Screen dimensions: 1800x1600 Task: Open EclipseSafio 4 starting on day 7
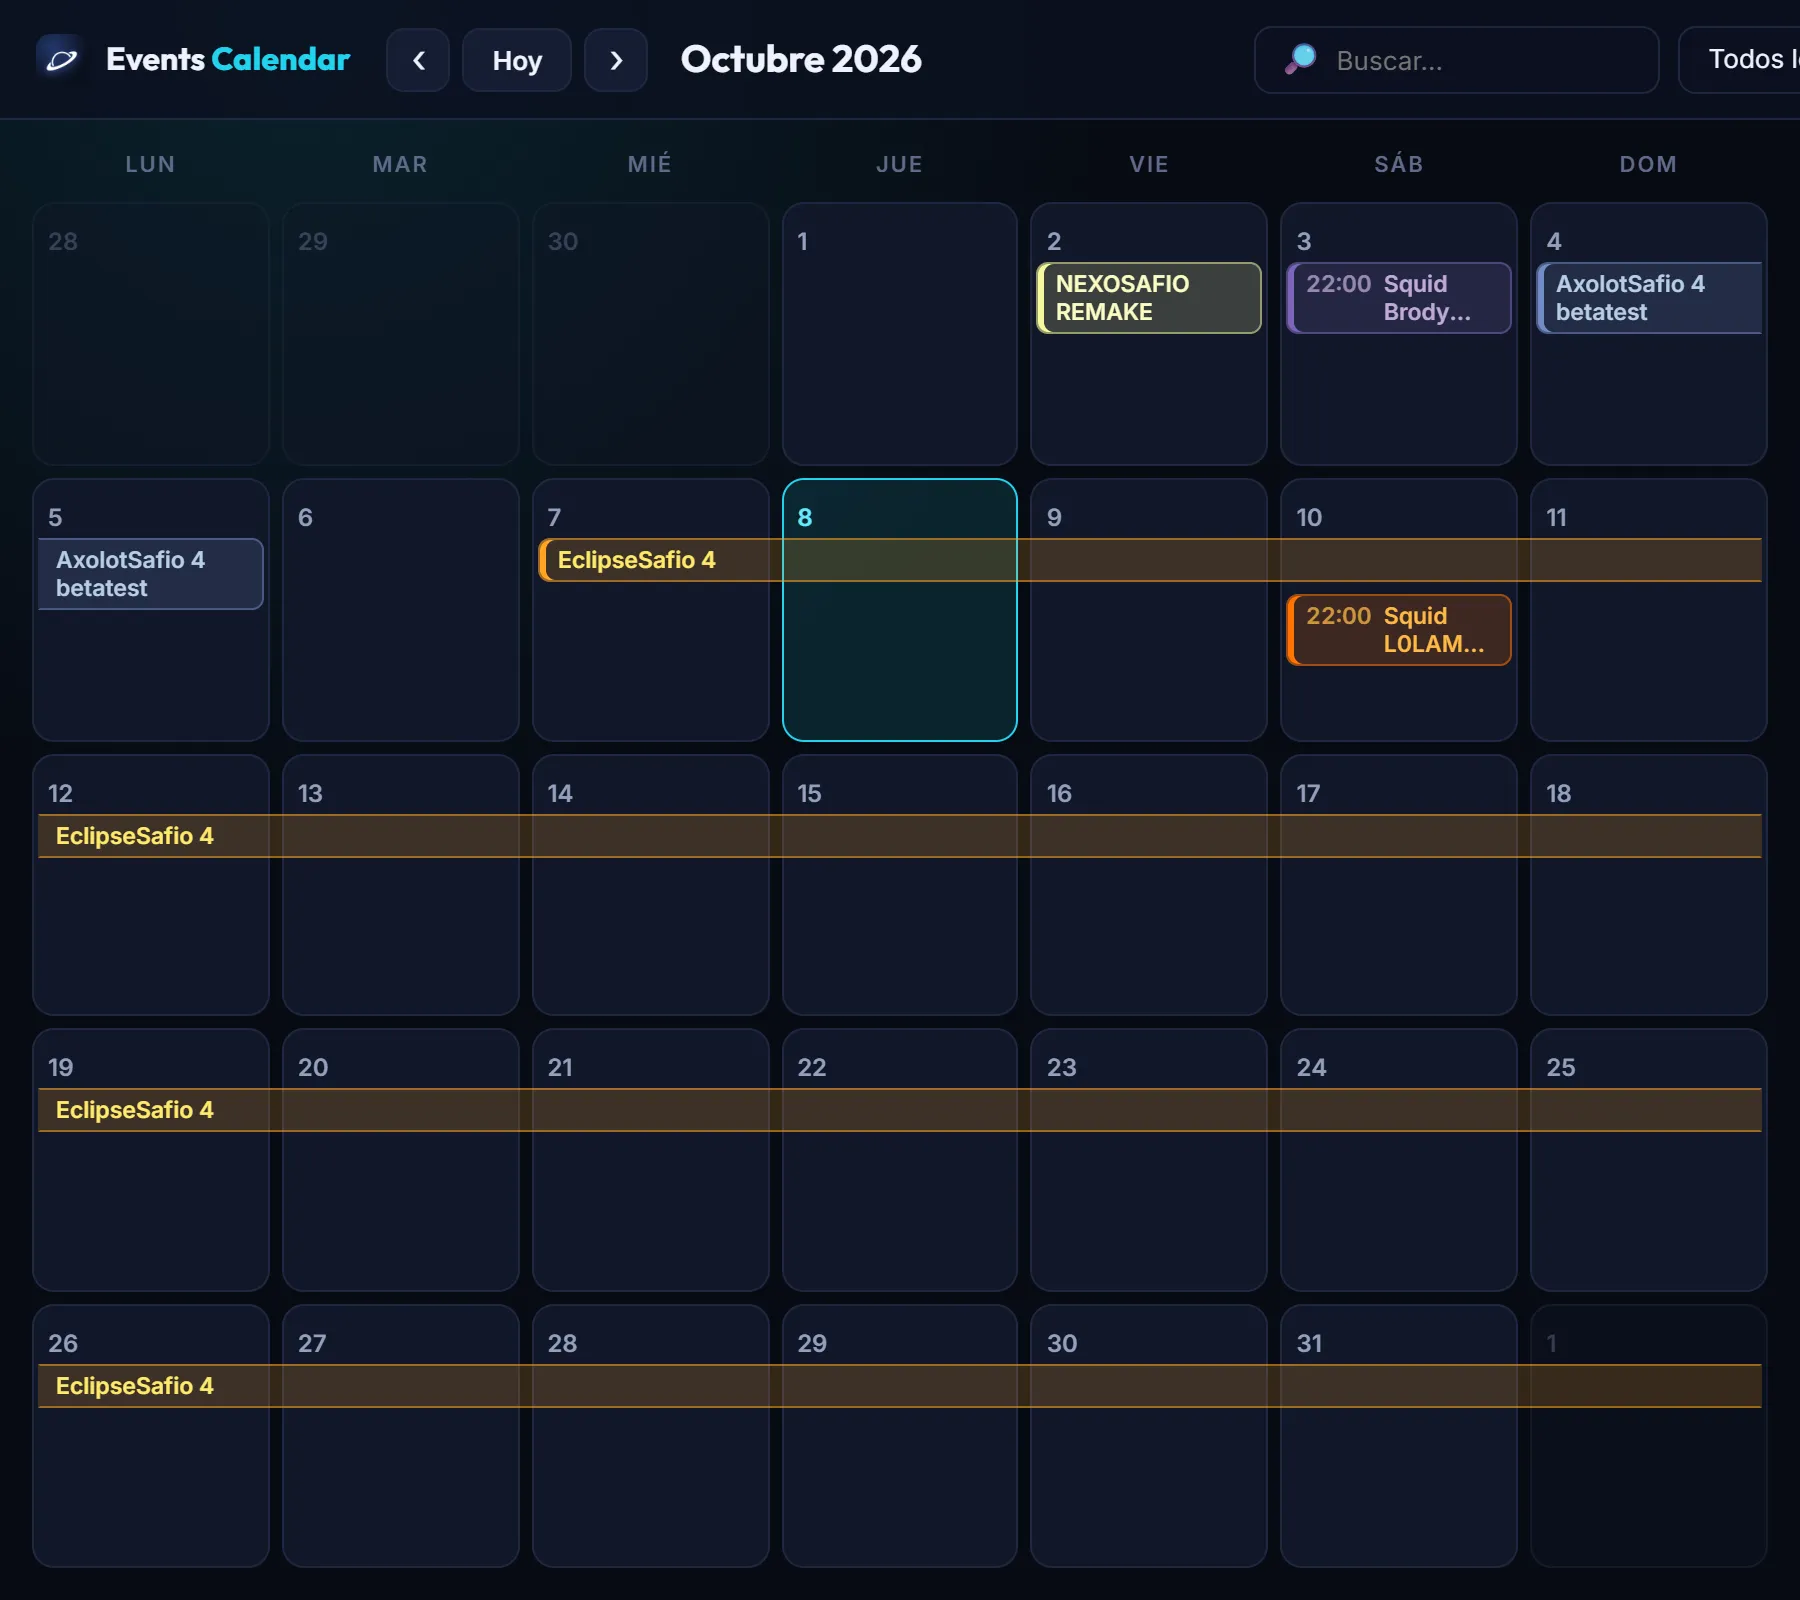[1150, 560]
